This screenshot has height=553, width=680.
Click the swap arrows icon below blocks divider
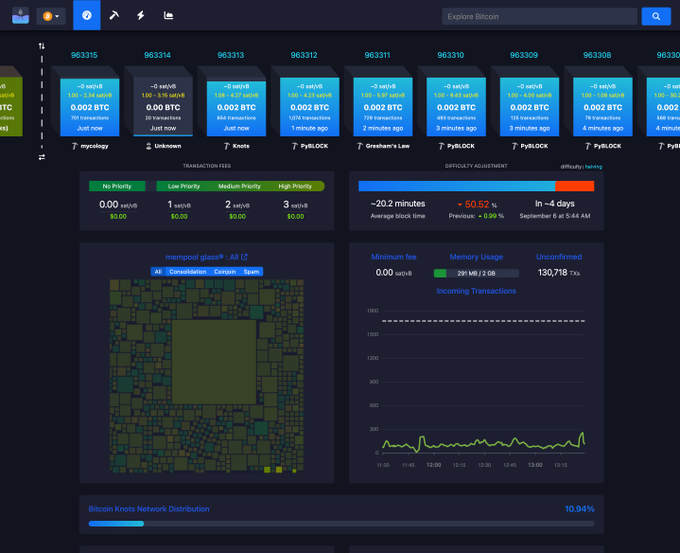[42, 157]
